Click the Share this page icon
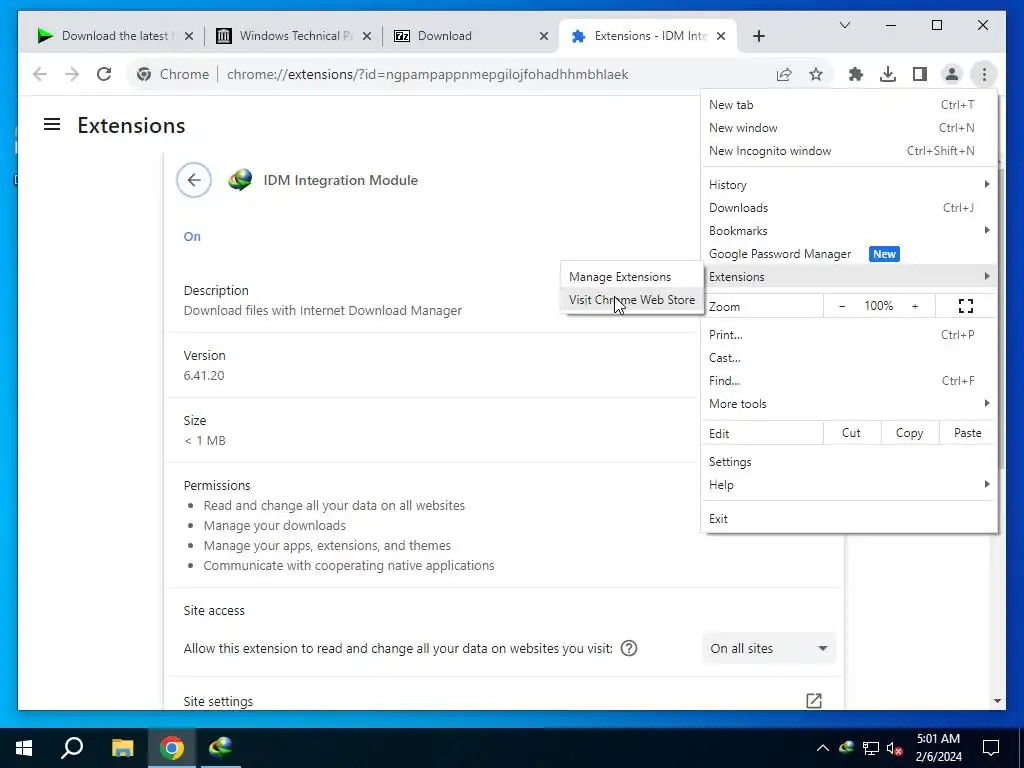 (784, 74)
